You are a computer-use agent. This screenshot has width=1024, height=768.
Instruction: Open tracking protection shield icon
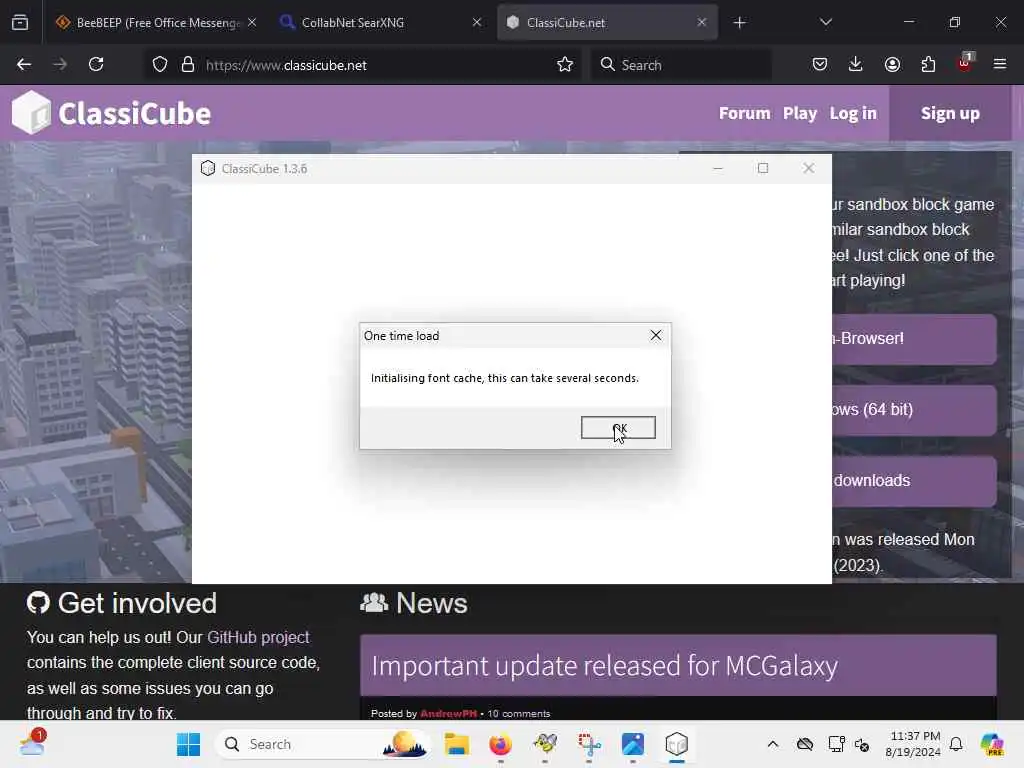click(159, 65)
